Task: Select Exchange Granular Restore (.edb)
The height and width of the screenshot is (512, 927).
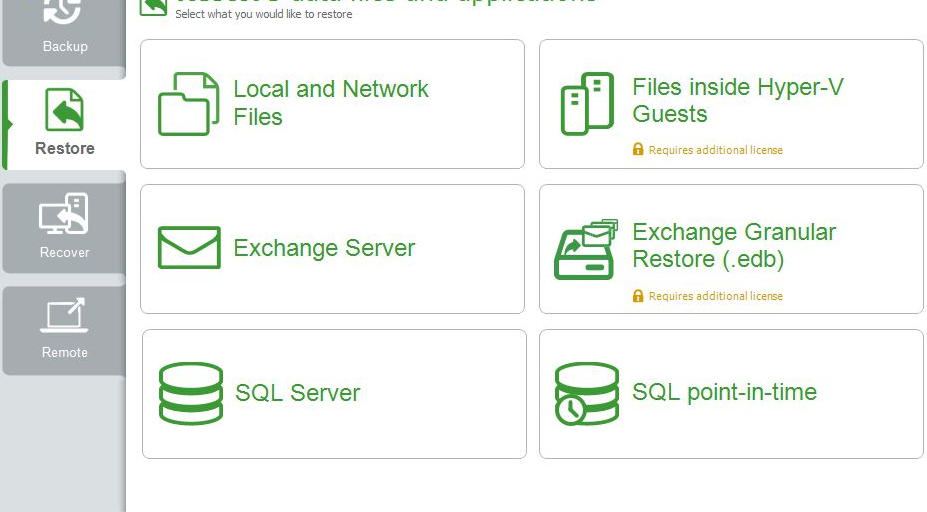Action: (x=731, y=249)
